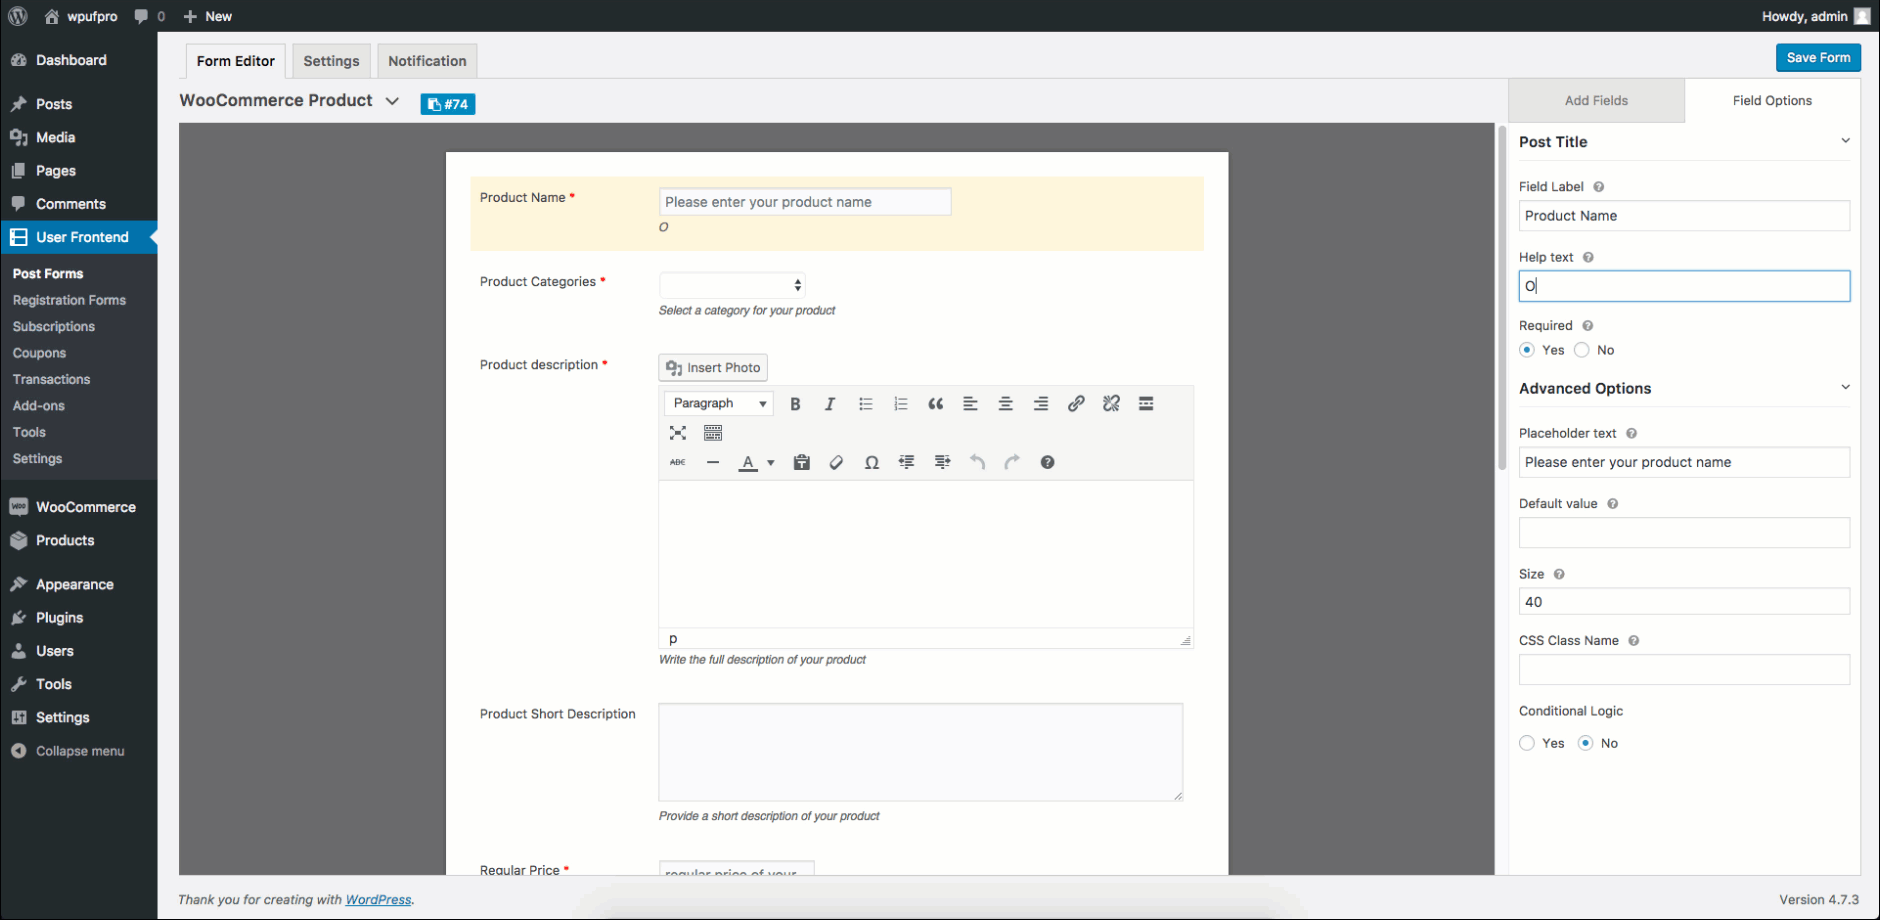This screenshot has width=1880, height=920.
Task: Insert a horizontal line
Action: pos(713,462)
